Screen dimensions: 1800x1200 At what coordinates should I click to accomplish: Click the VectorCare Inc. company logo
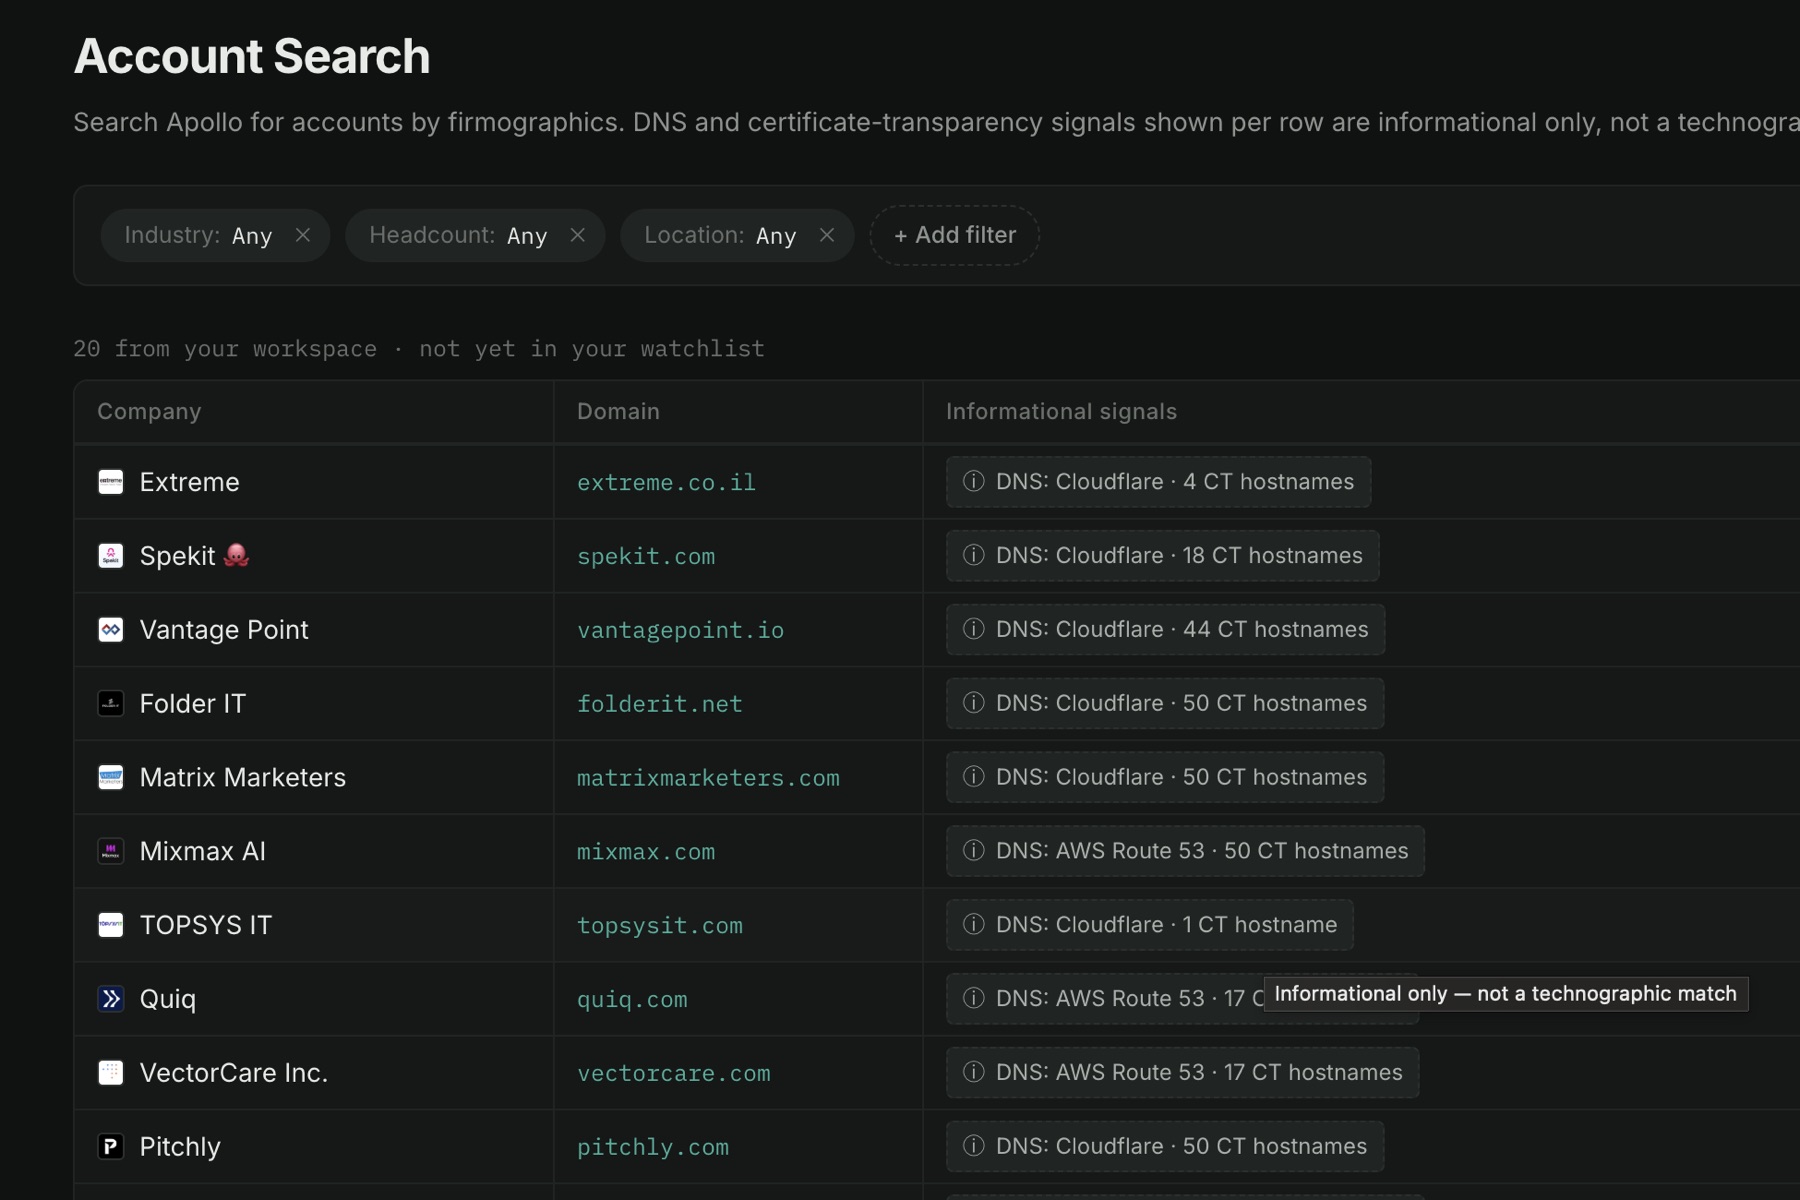[x=111, y=1073]
